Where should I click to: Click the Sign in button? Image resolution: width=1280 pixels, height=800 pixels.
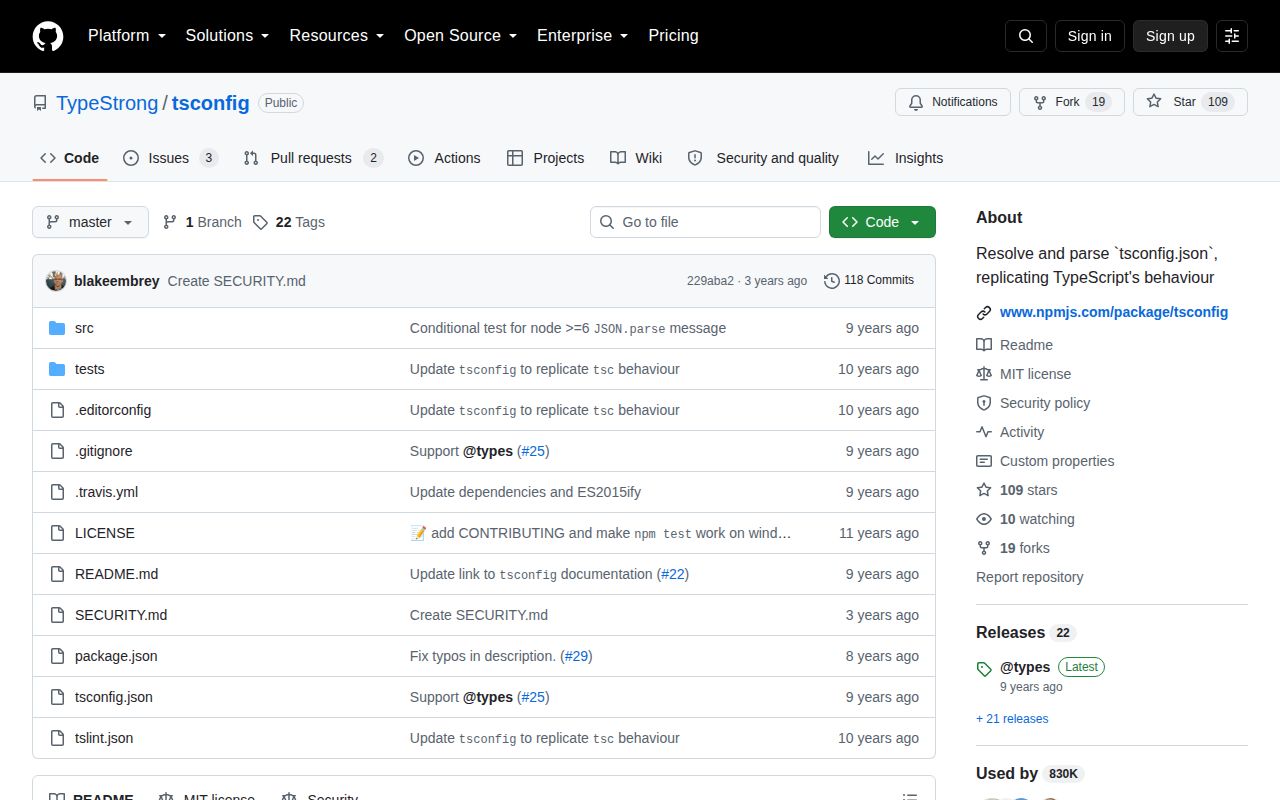click(x=1089, y=36)
